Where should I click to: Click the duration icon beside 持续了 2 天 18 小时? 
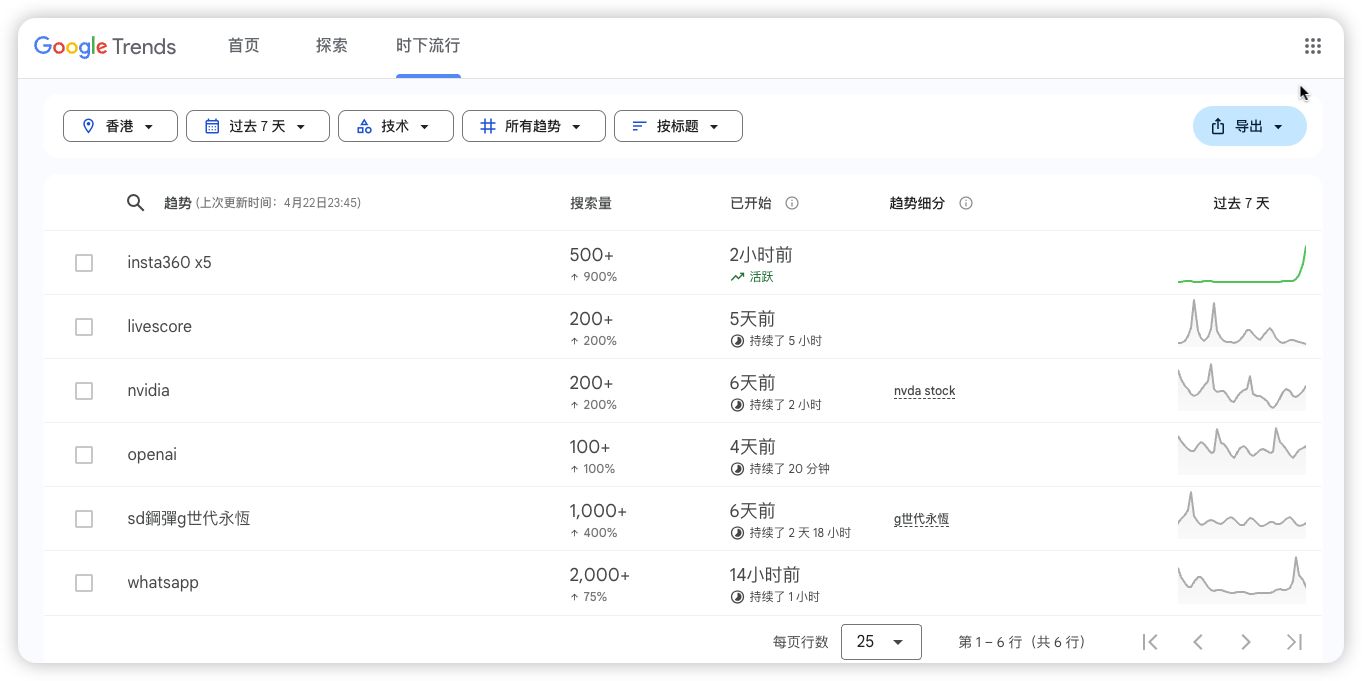(x=737, y=533)
